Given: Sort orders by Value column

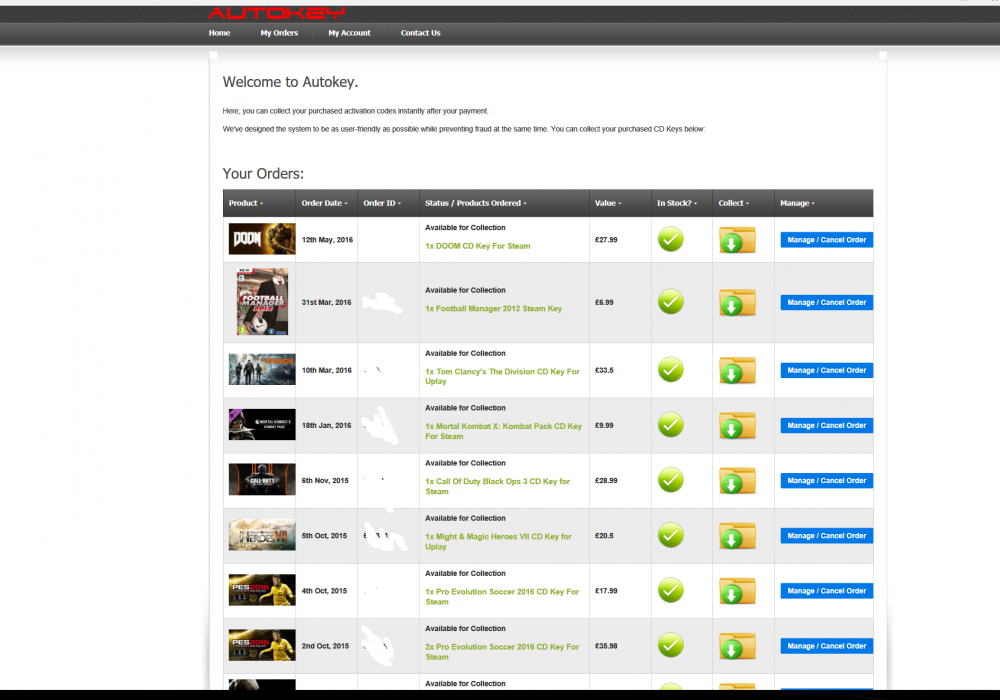Looking at the screenshot, I should click(x=608, y=203).
